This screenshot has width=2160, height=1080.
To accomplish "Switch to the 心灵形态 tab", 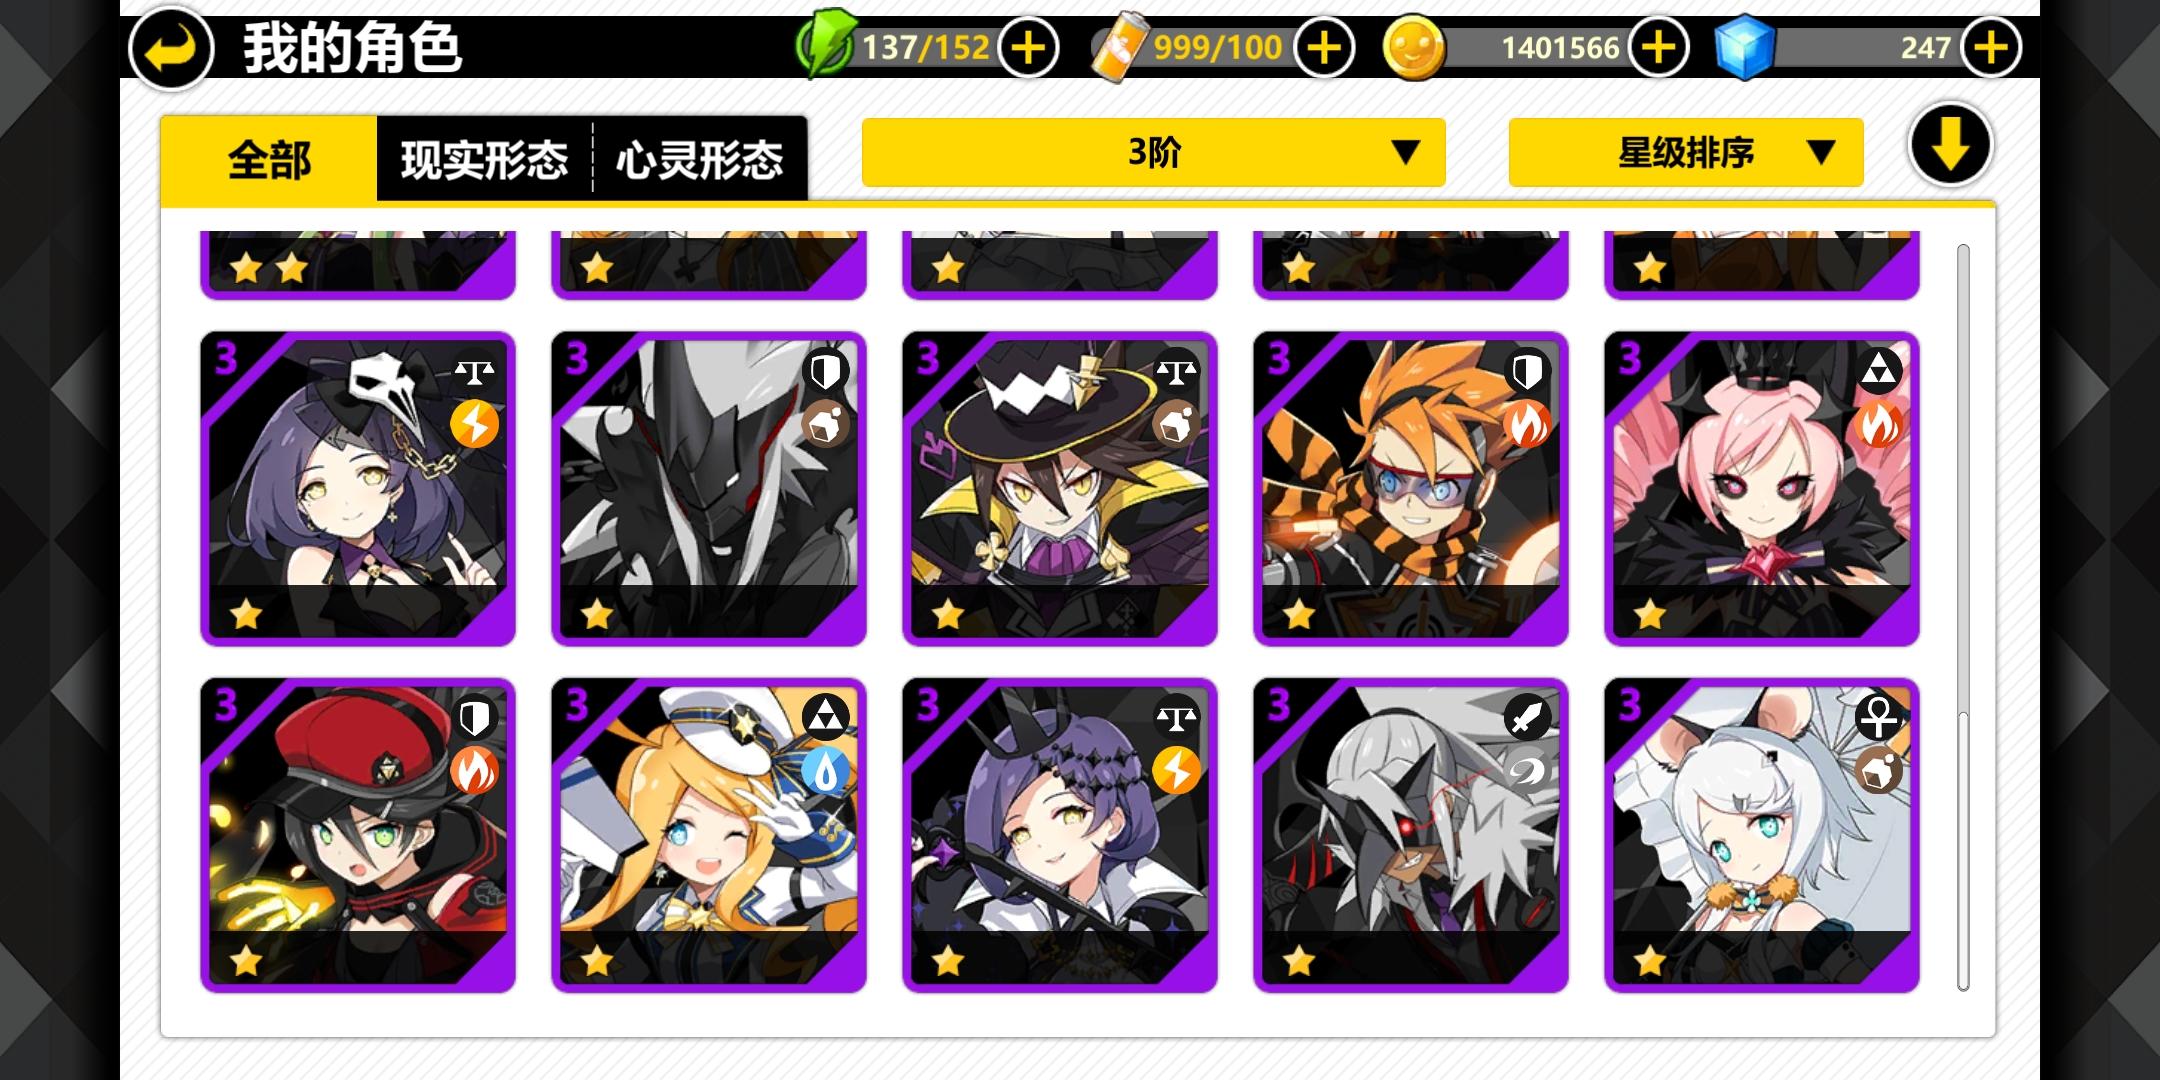I will (x=699, y=159).
